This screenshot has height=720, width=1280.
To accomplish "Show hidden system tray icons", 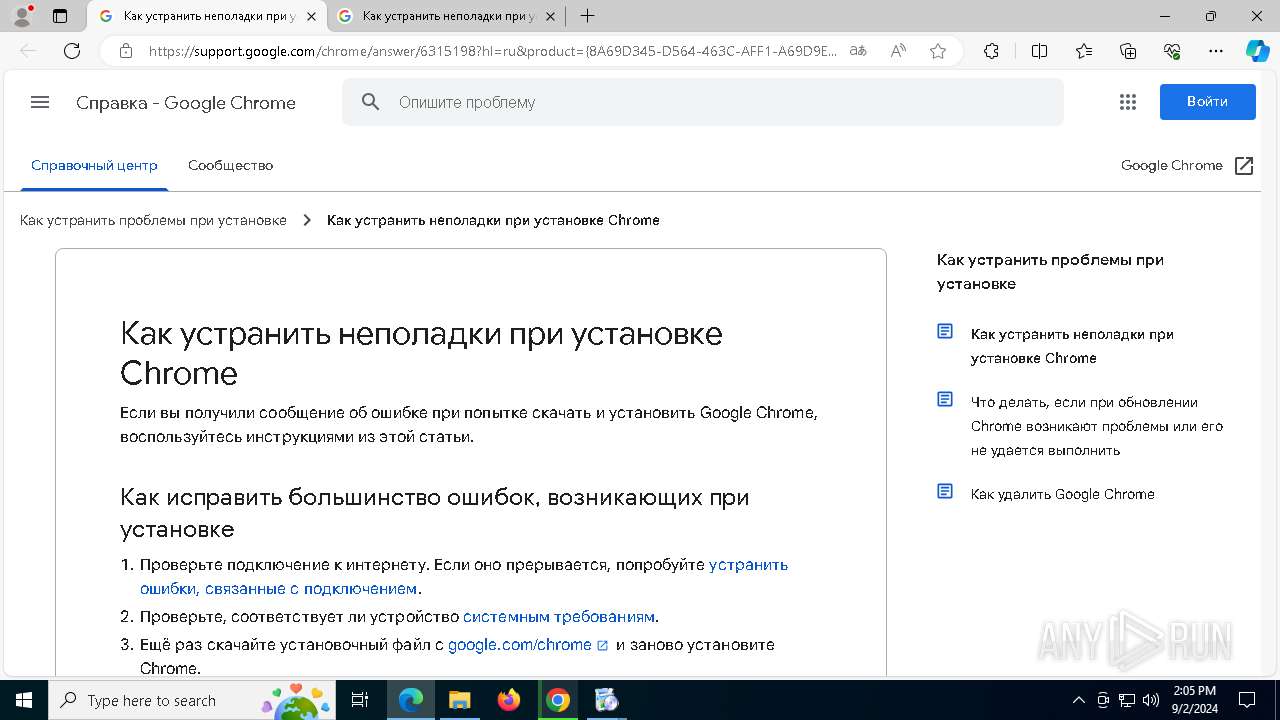I will click(x=1078, y=700).
